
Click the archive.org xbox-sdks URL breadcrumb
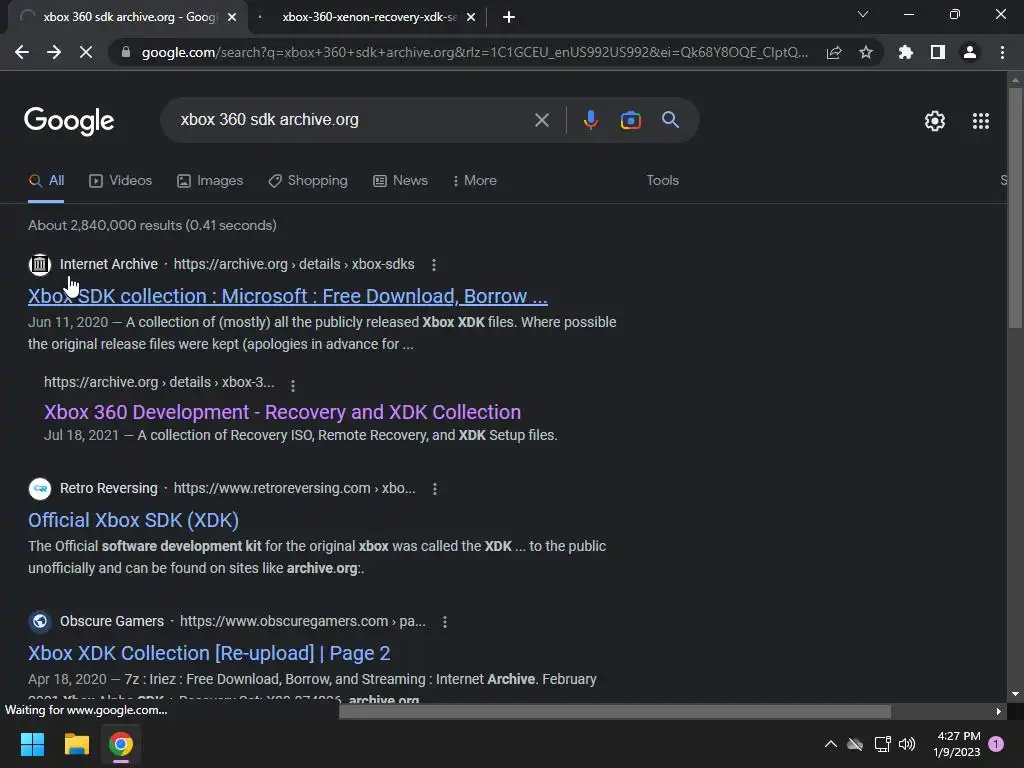[x=294, y=264]
